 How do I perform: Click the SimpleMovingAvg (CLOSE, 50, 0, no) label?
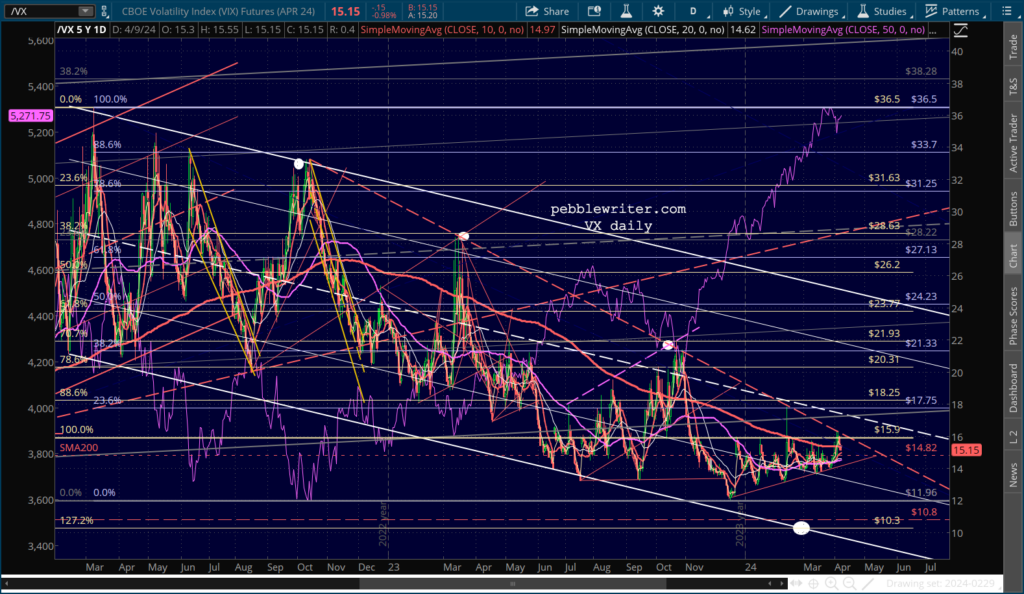tap(843, 30)
